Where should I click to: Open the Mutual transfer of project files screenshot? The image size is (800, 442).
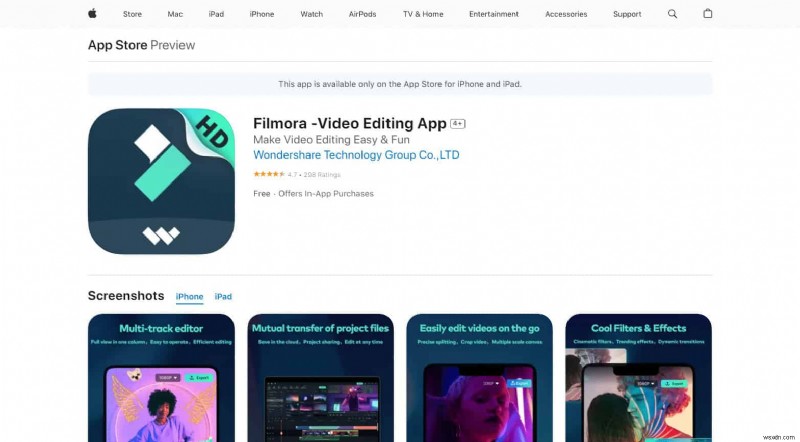tap(320, 378)
